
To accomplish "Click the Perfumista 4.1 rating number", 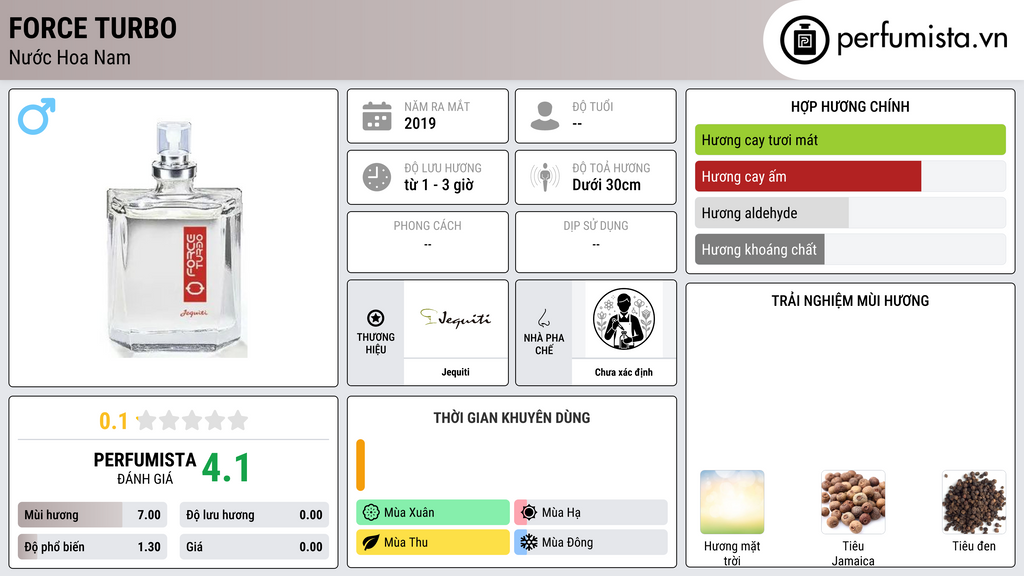I will (226, 468).
